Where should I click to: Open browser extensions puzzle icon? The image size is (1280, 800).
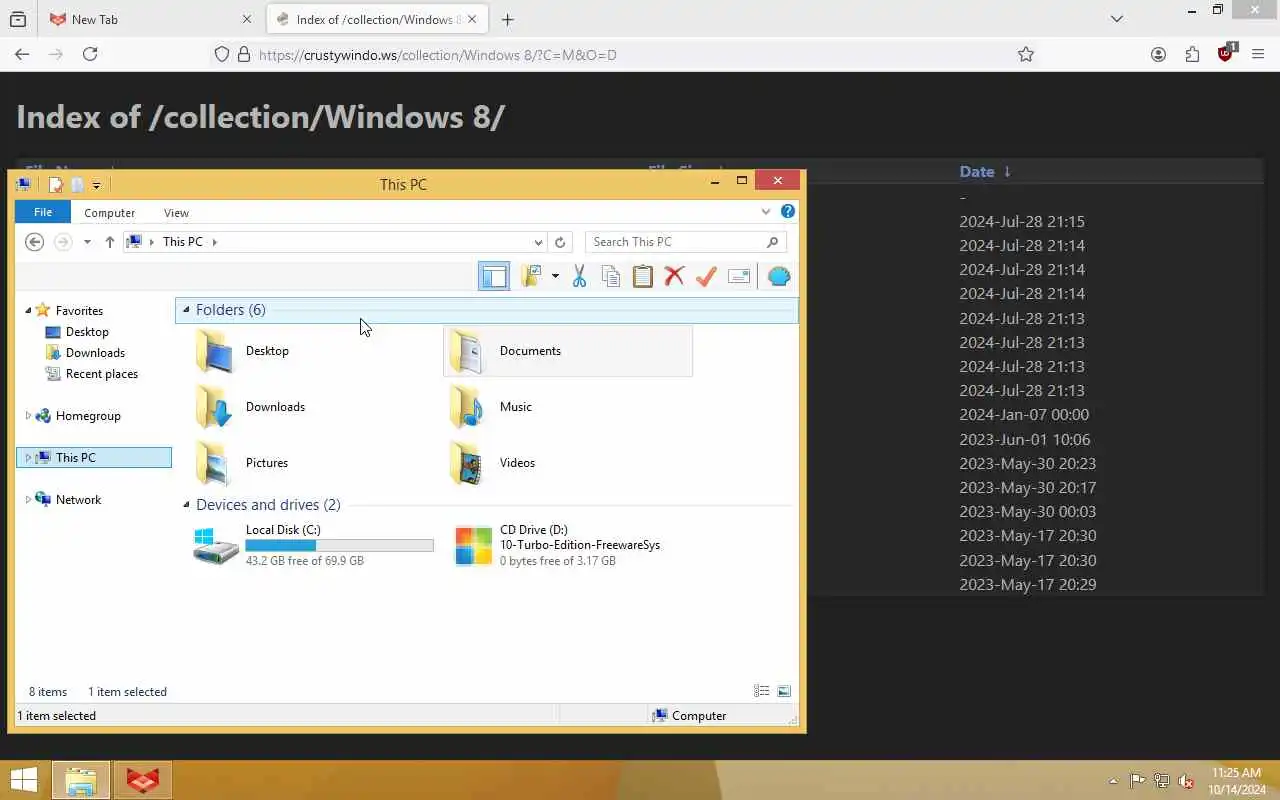(1192, 54)
